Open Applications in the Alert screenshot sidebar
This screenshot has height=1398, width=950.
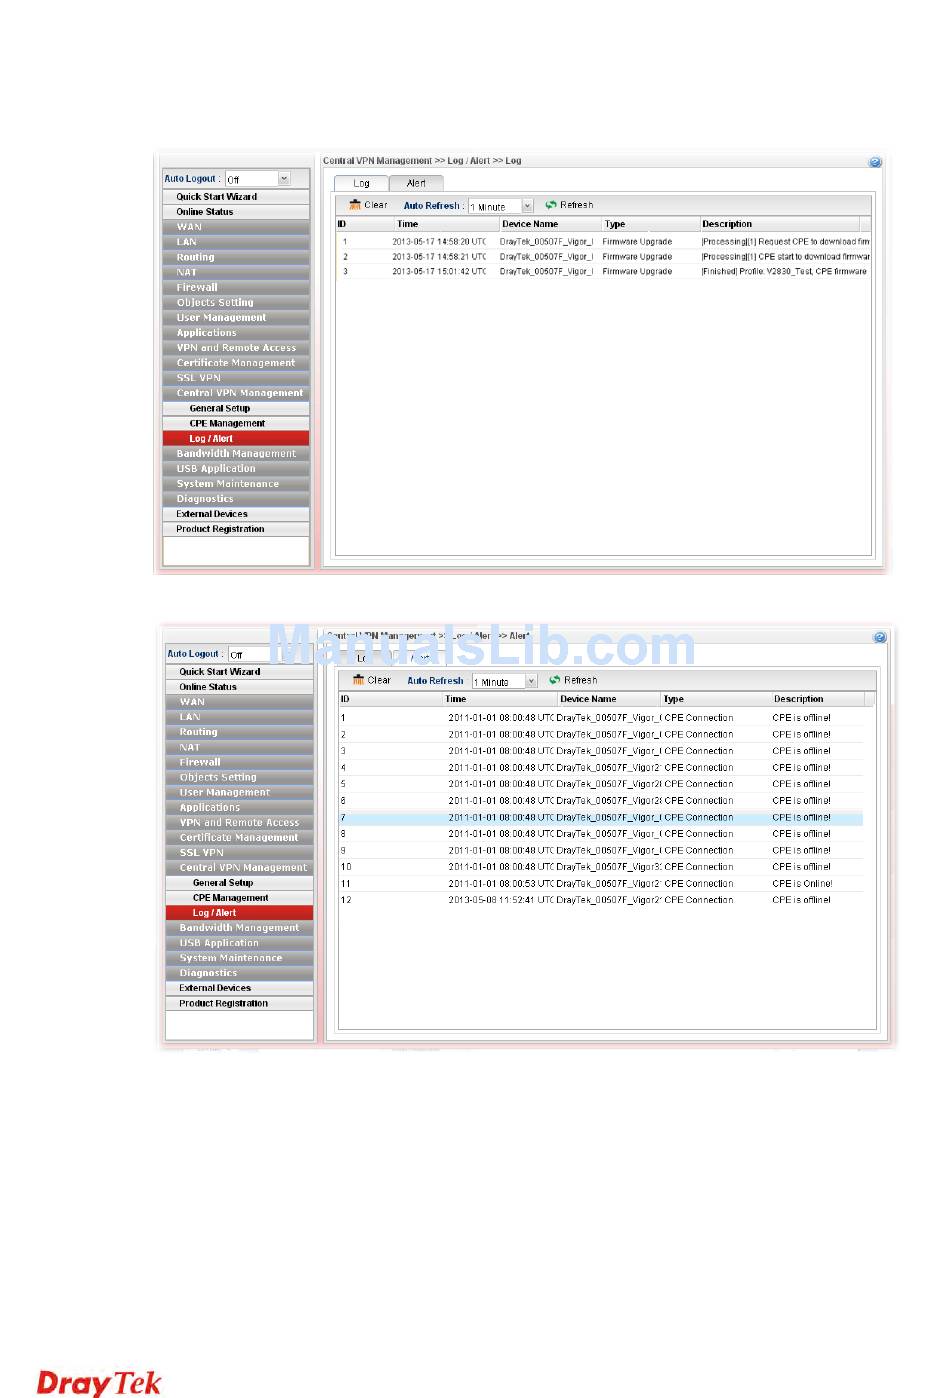pos(239,807)
